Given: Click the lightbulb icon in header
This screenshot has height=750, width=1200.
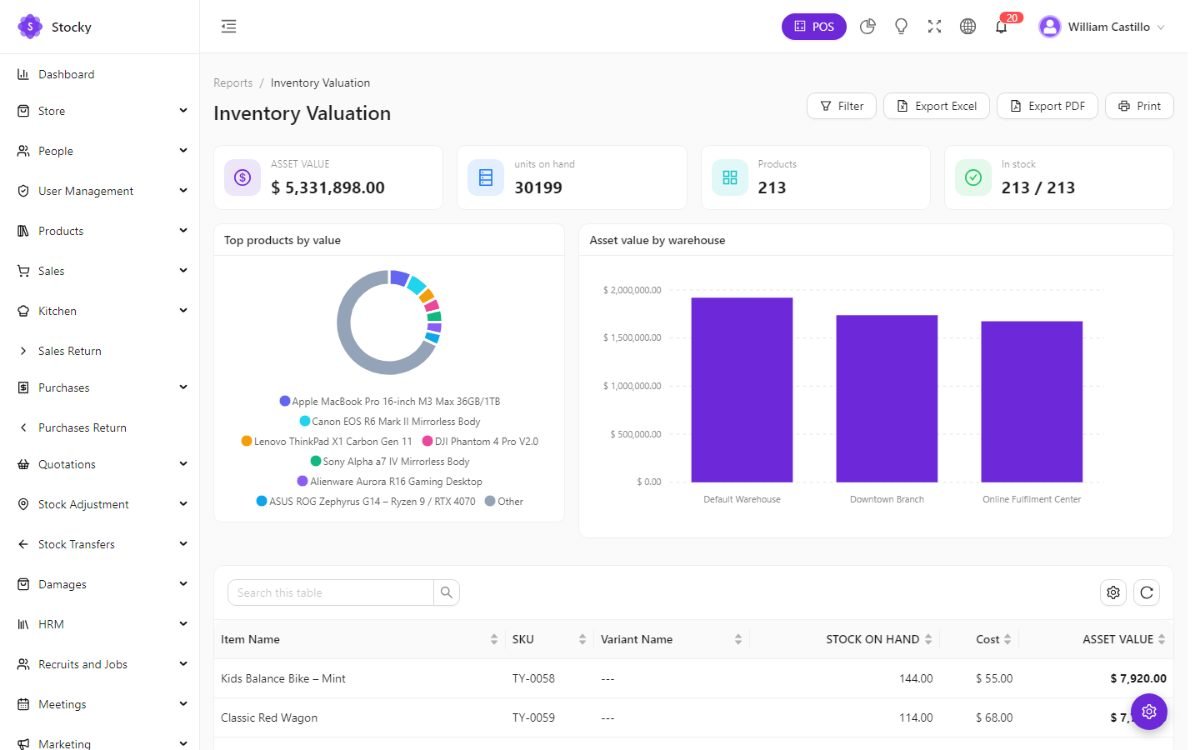Looking at the screenshot, I should click(x=901, y=27).
